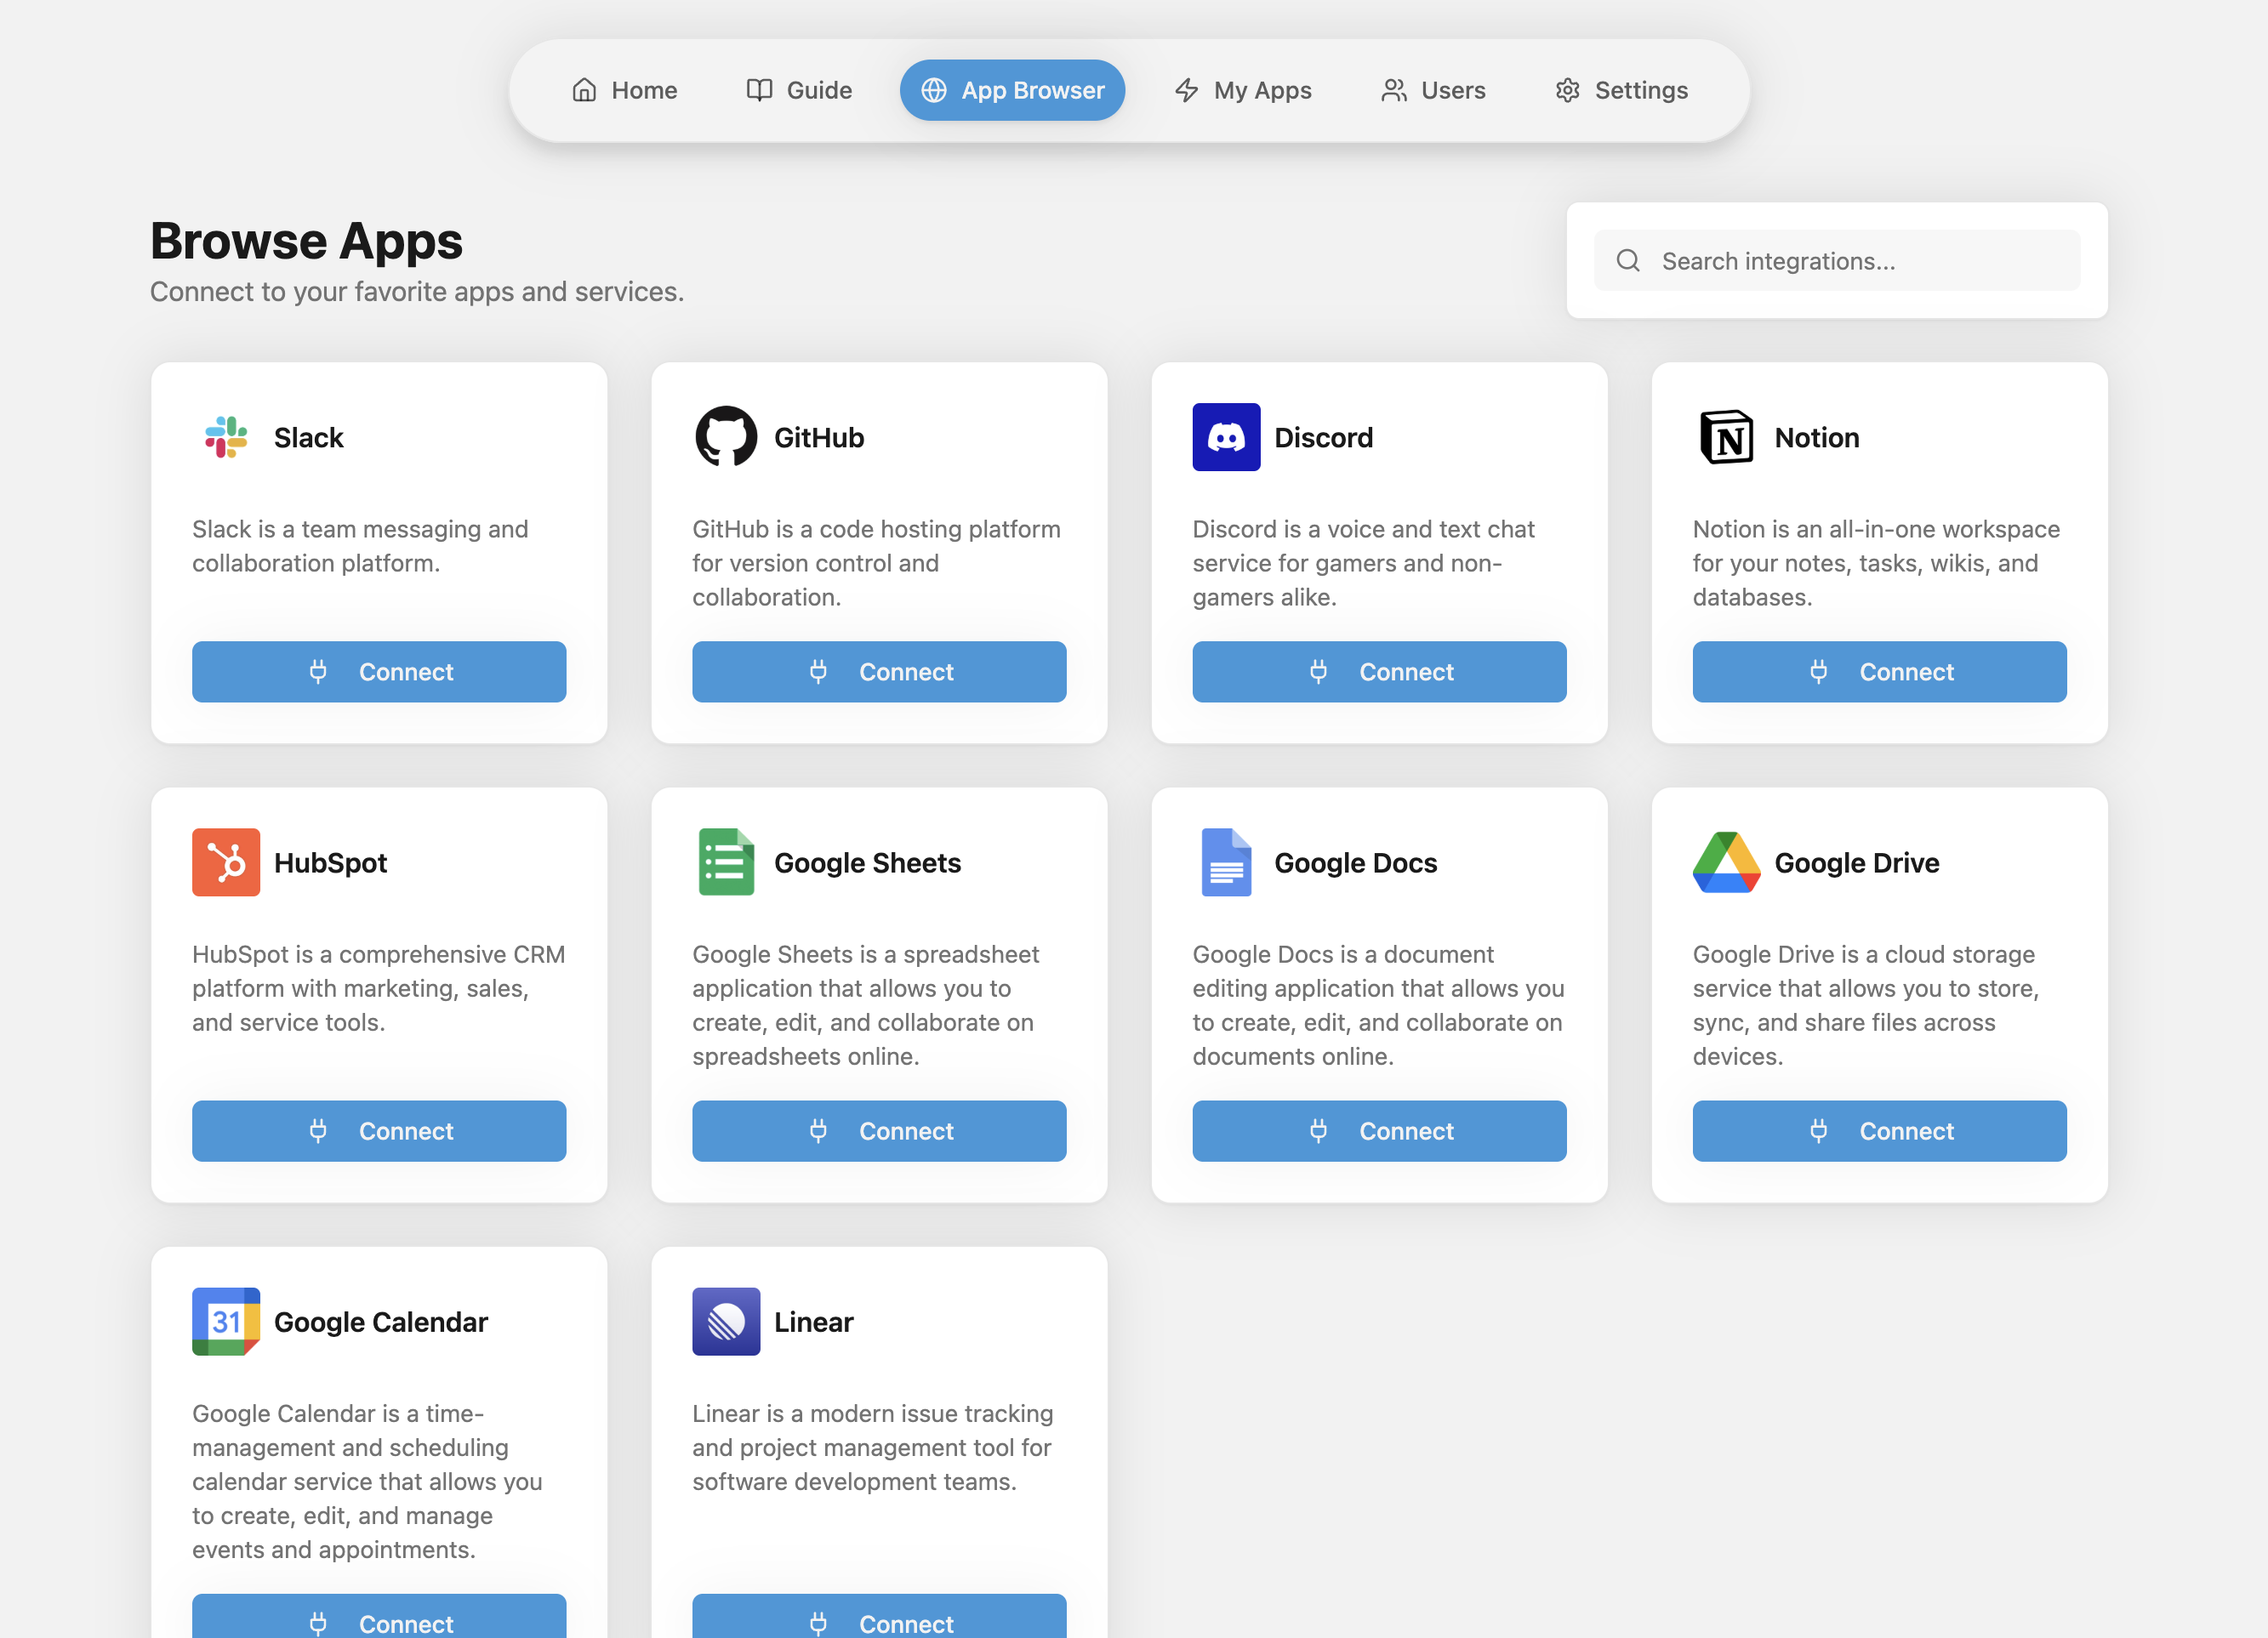This screenshot has width=2268, height=1638.
Task: Click the Discord card title
Action: point(1323,438)
